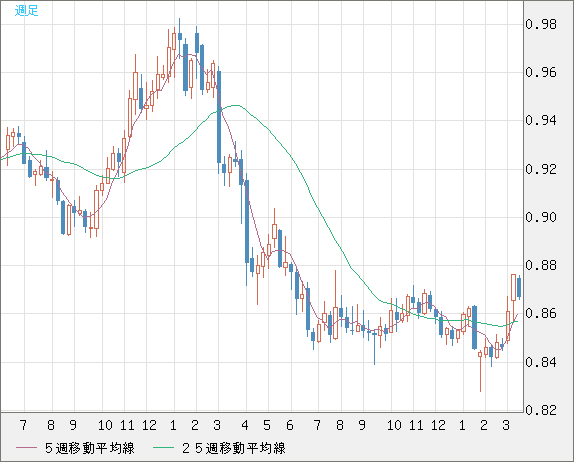
Task: Click the 0.96 price axis label
Action: 541,72
